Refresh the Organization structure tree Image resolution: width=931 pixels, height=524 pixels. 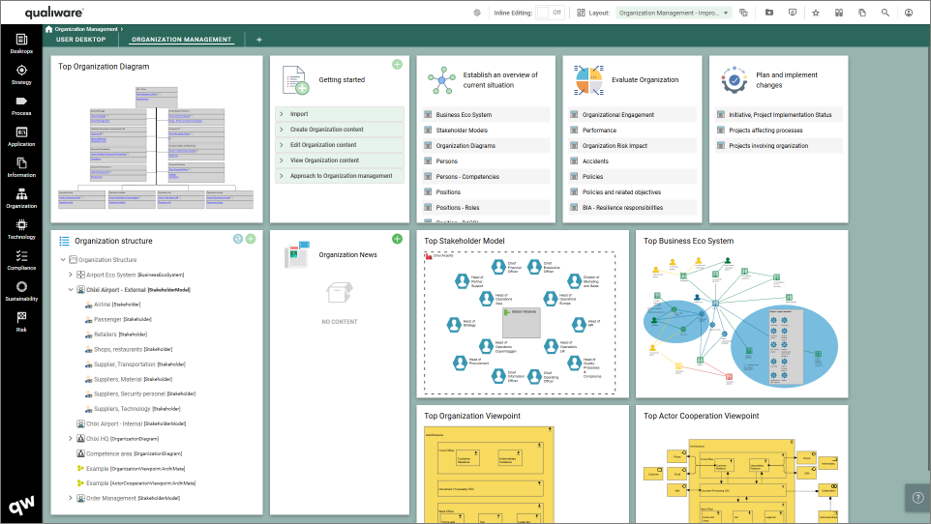pos(238,239)
